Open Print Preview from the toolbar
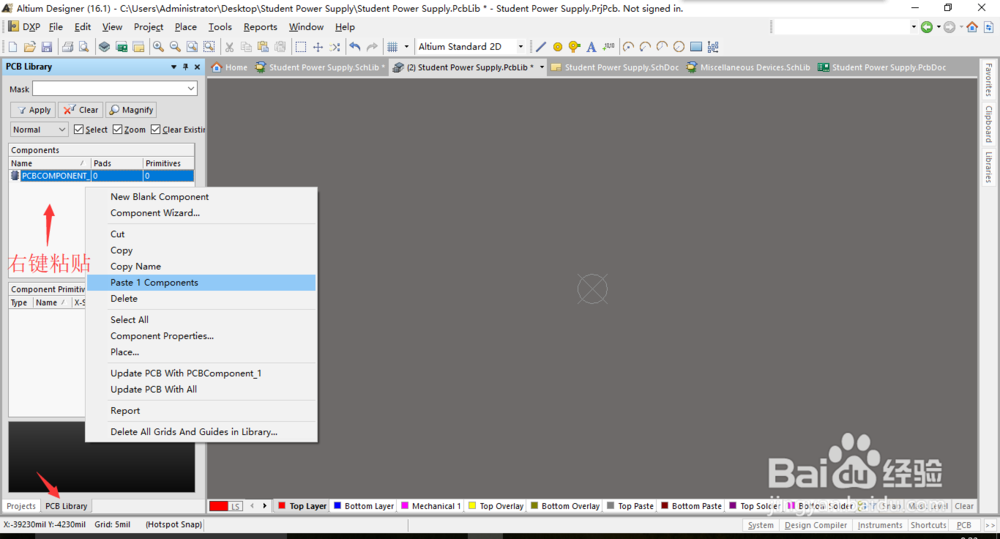Viewport: 1000px width, 539px height. point(84,47)
